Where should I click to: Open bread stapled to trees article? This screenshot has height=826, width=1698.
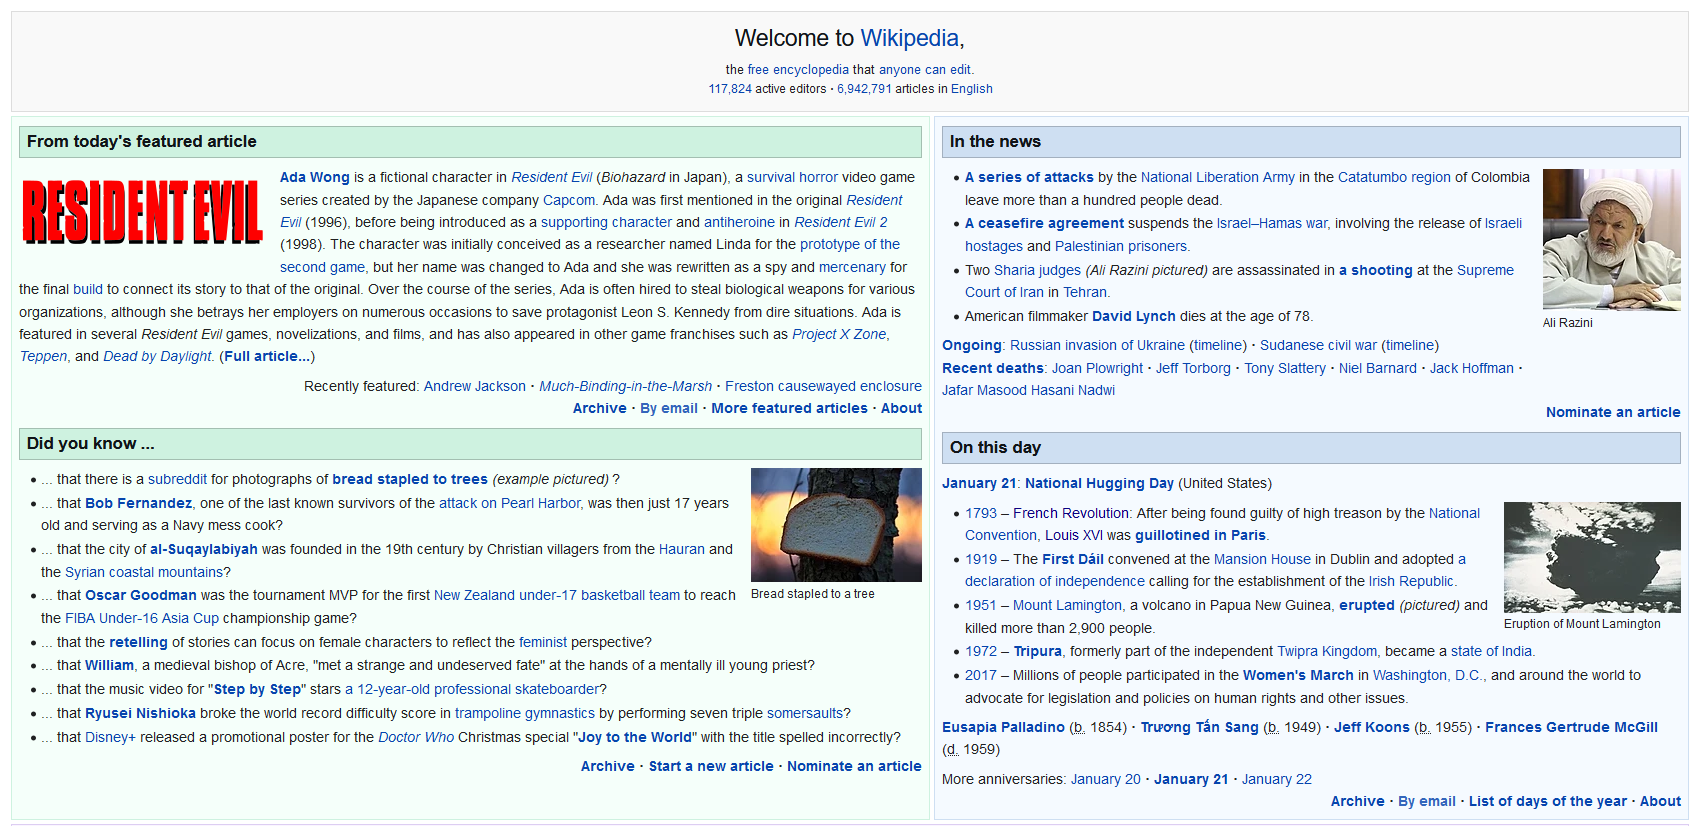coord(410,479)
